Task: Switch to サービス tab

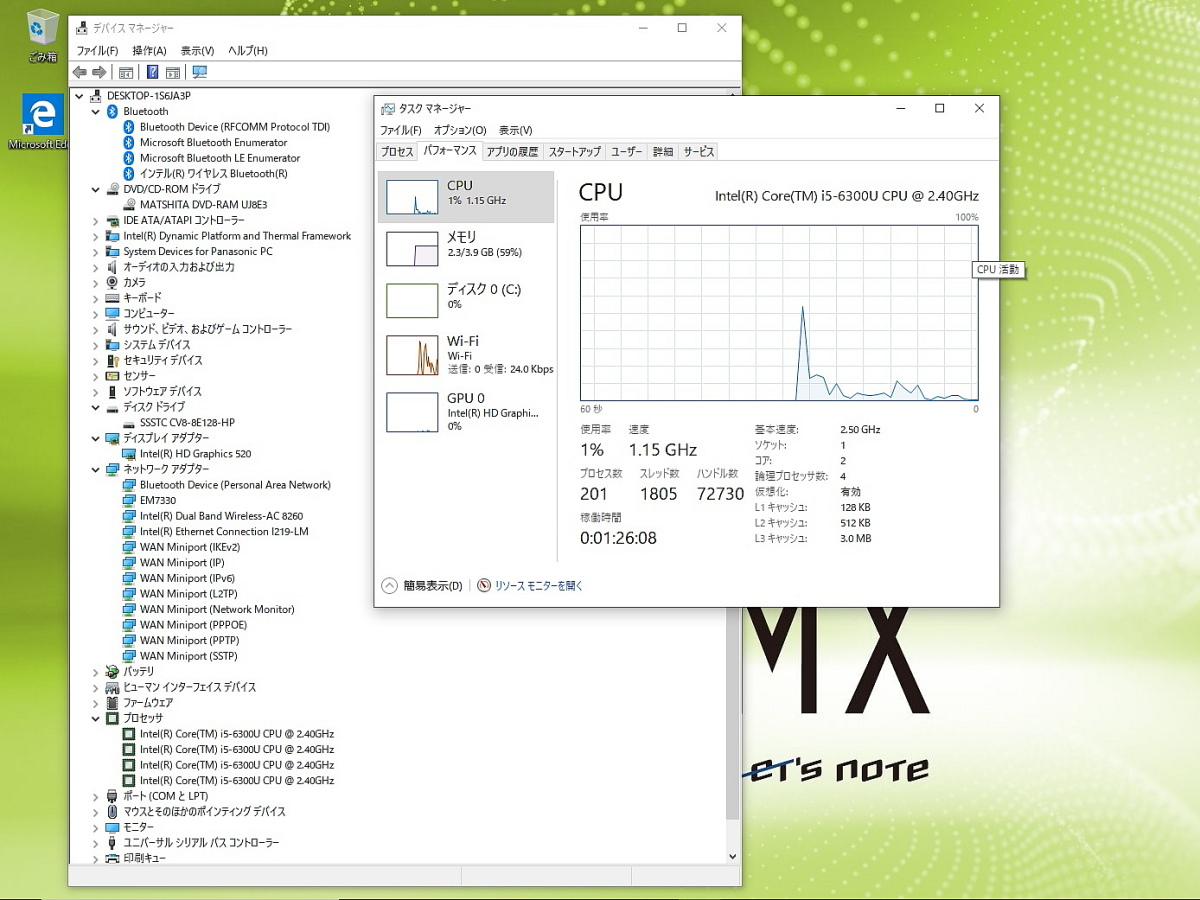Action: [699, 152]
